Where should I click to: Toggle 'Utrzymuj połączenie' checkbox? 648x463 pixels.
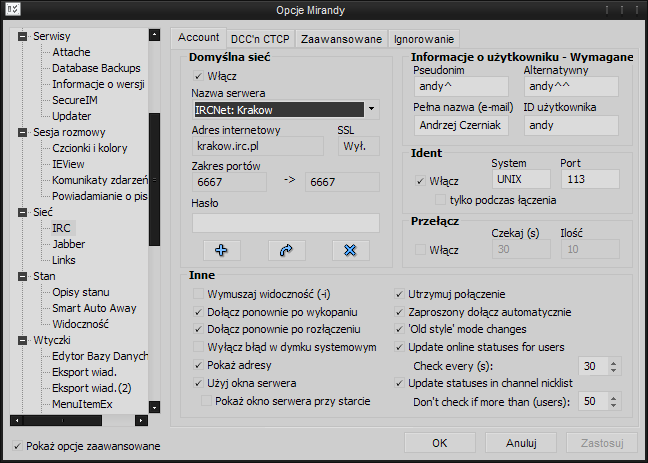[x=399, y=294]
